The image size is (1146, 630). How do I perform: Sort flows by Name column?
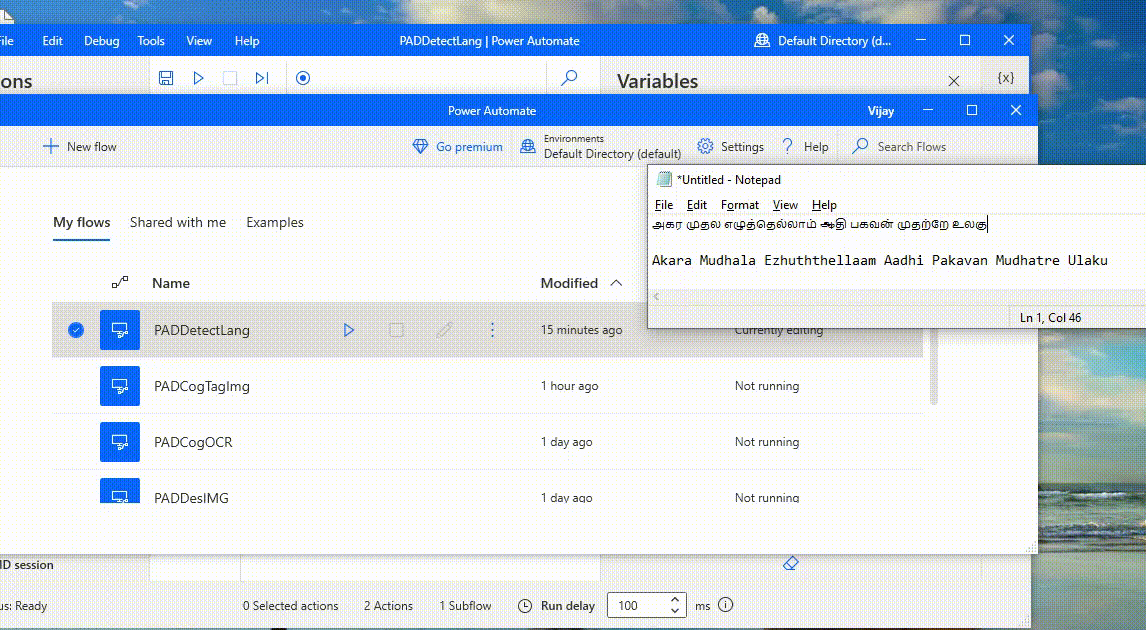click(x=171, y=283)
